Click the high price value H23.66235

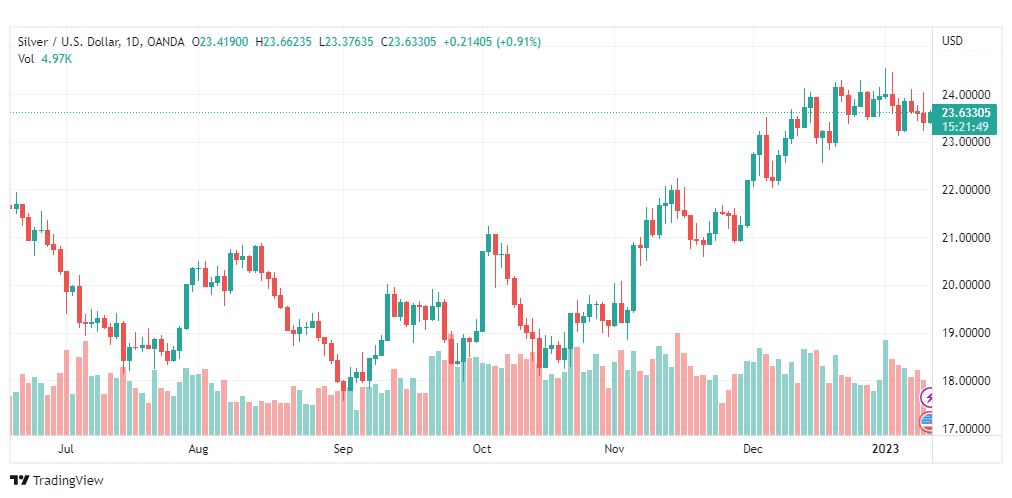coord(283,41)
